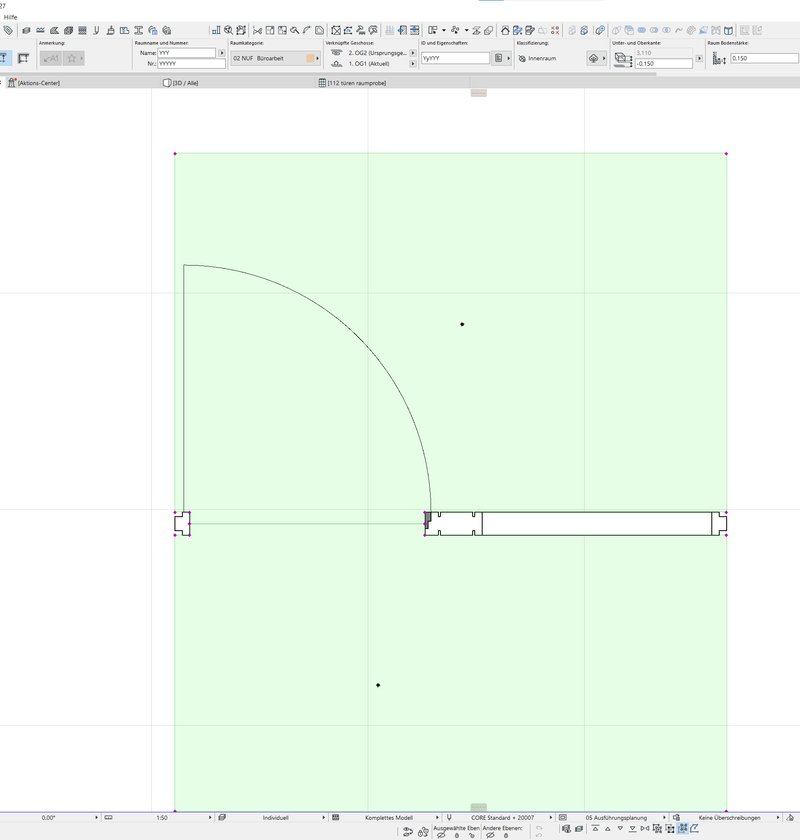The image size is (800, 840).
Task: Click the folded sheet icon in top toolbar
Action: tap(319, 31)
